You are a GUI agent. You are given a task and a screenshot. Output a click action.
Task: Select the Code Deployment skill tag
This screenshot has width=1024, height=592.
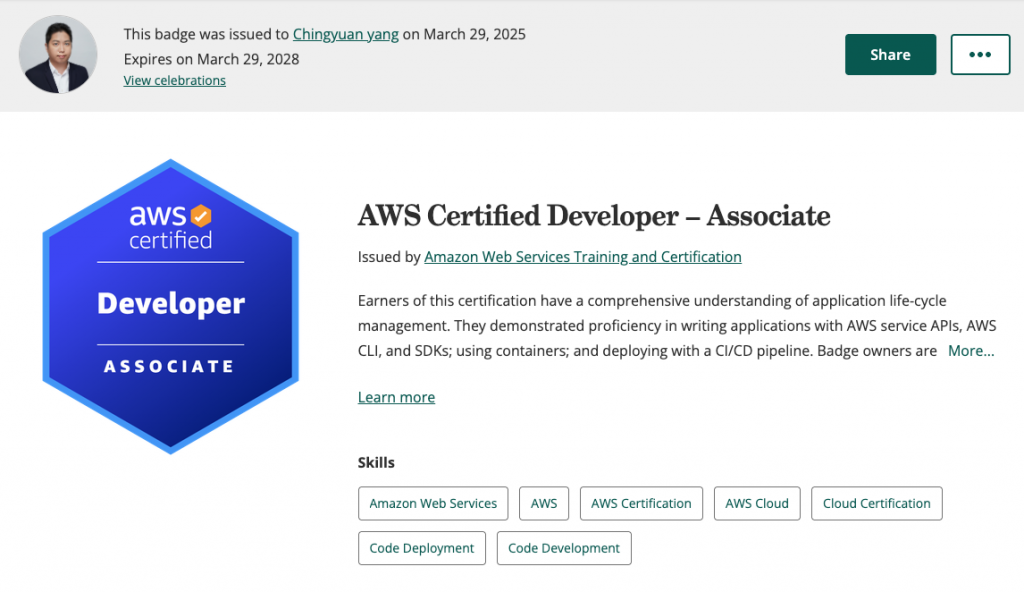click(x=422, y=548)
